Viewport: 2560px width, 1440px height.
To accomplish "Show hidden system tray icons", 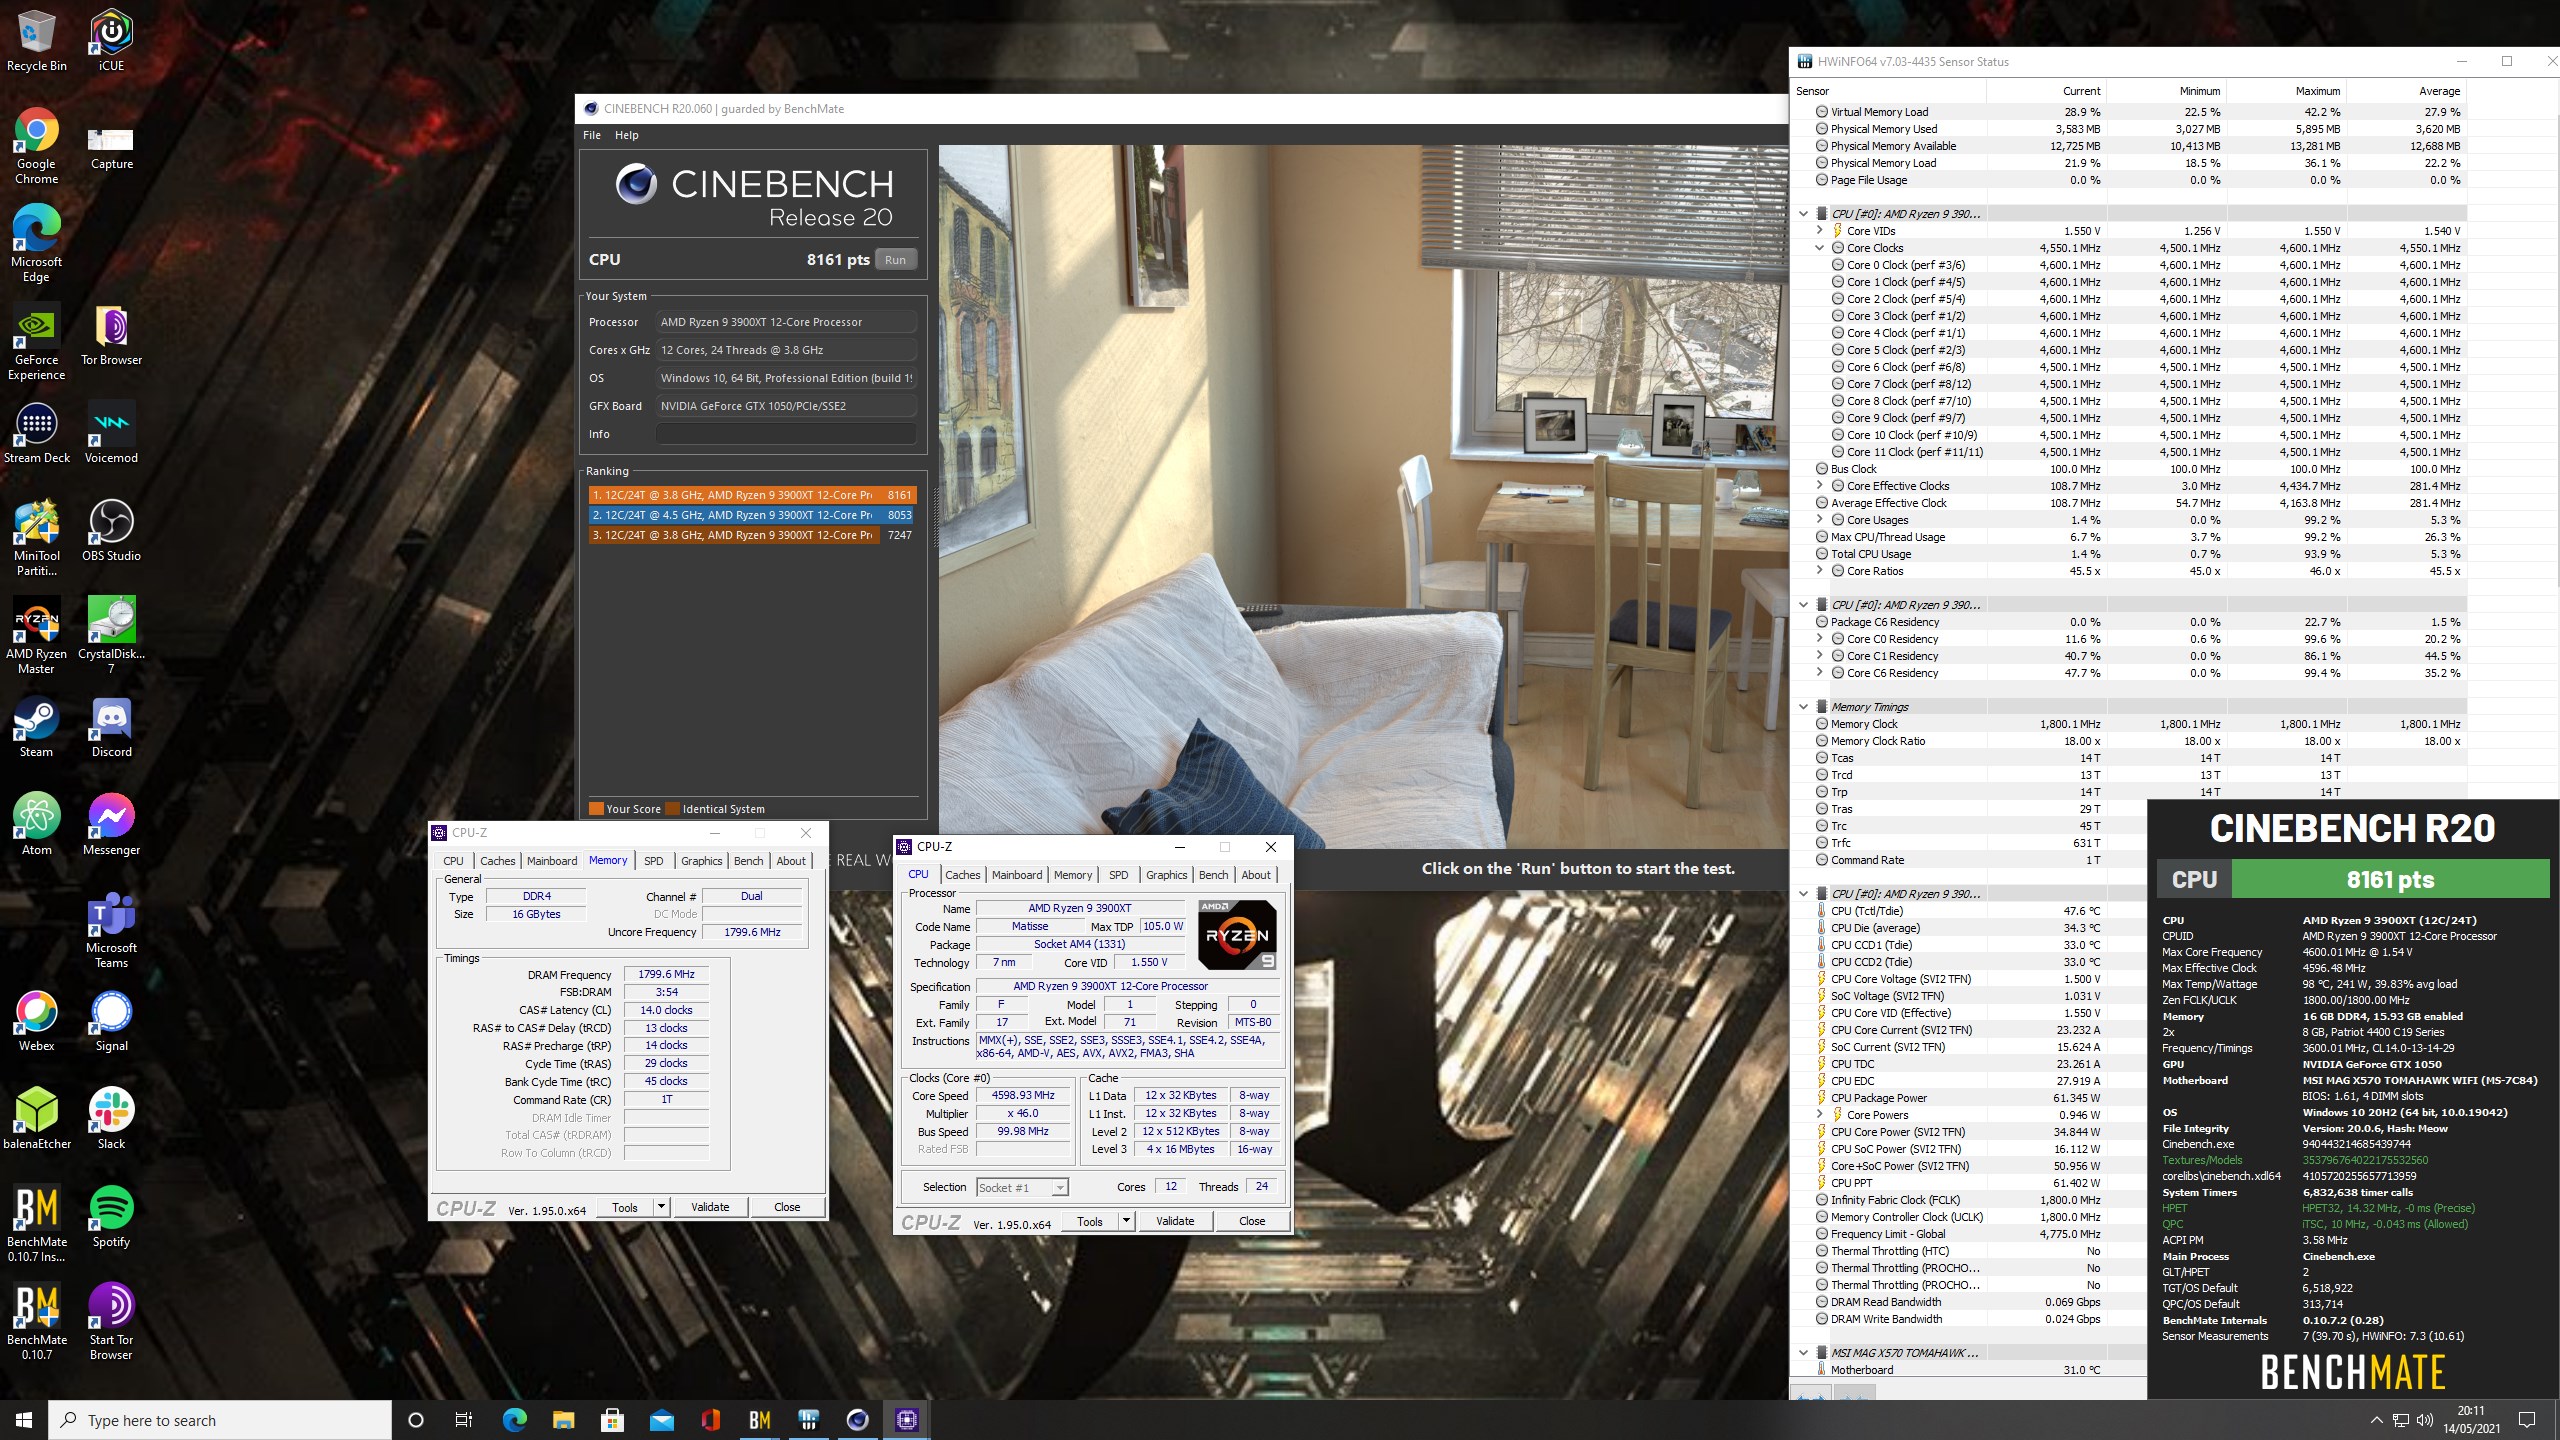I will [2376, 1420].
